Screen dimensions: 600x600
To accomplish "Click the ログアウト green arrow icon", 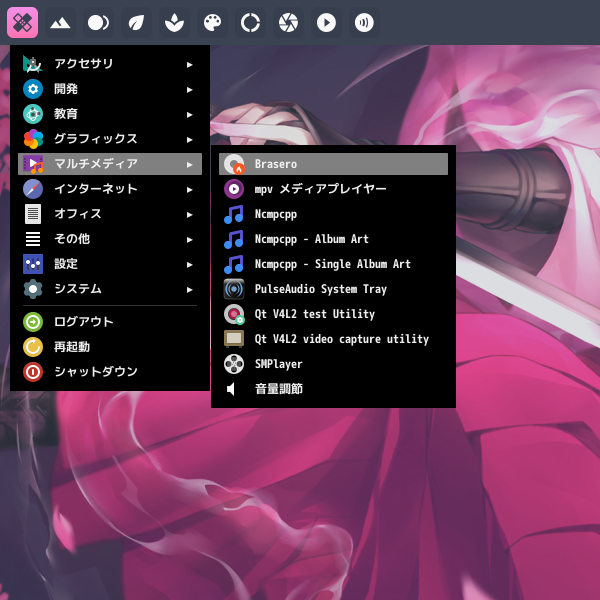I will 33,322.
